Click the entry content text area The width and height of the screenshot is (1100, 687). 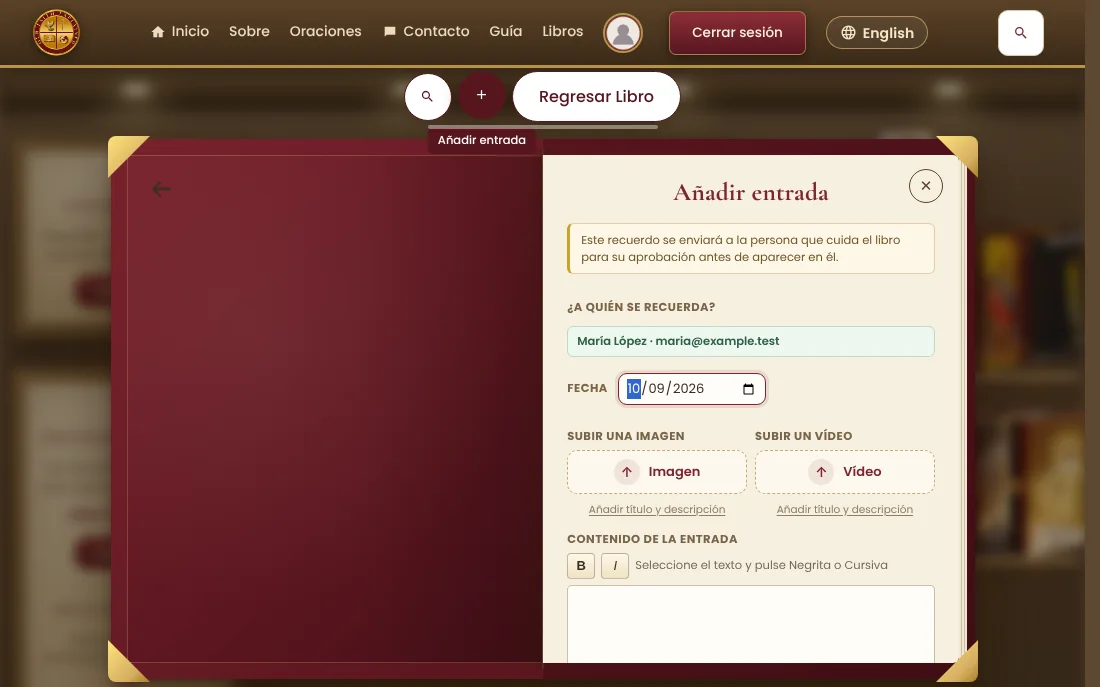(751, 624)
